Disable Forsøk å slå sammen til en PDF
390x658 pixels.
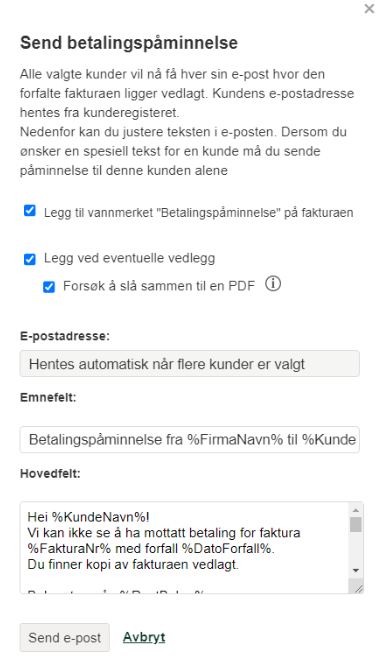click(49, 287)
